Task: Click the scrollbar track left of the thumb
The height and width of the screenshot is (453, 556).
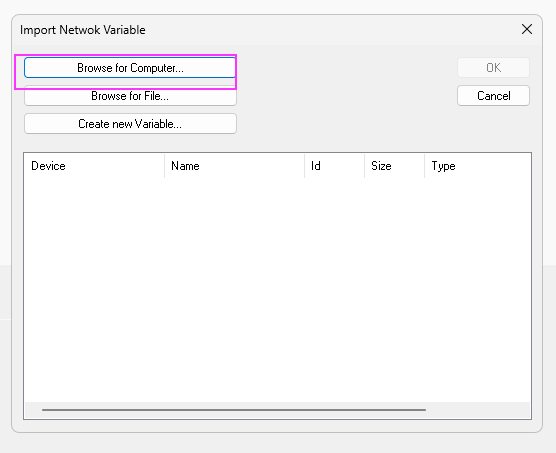Action: click(33, 410)
